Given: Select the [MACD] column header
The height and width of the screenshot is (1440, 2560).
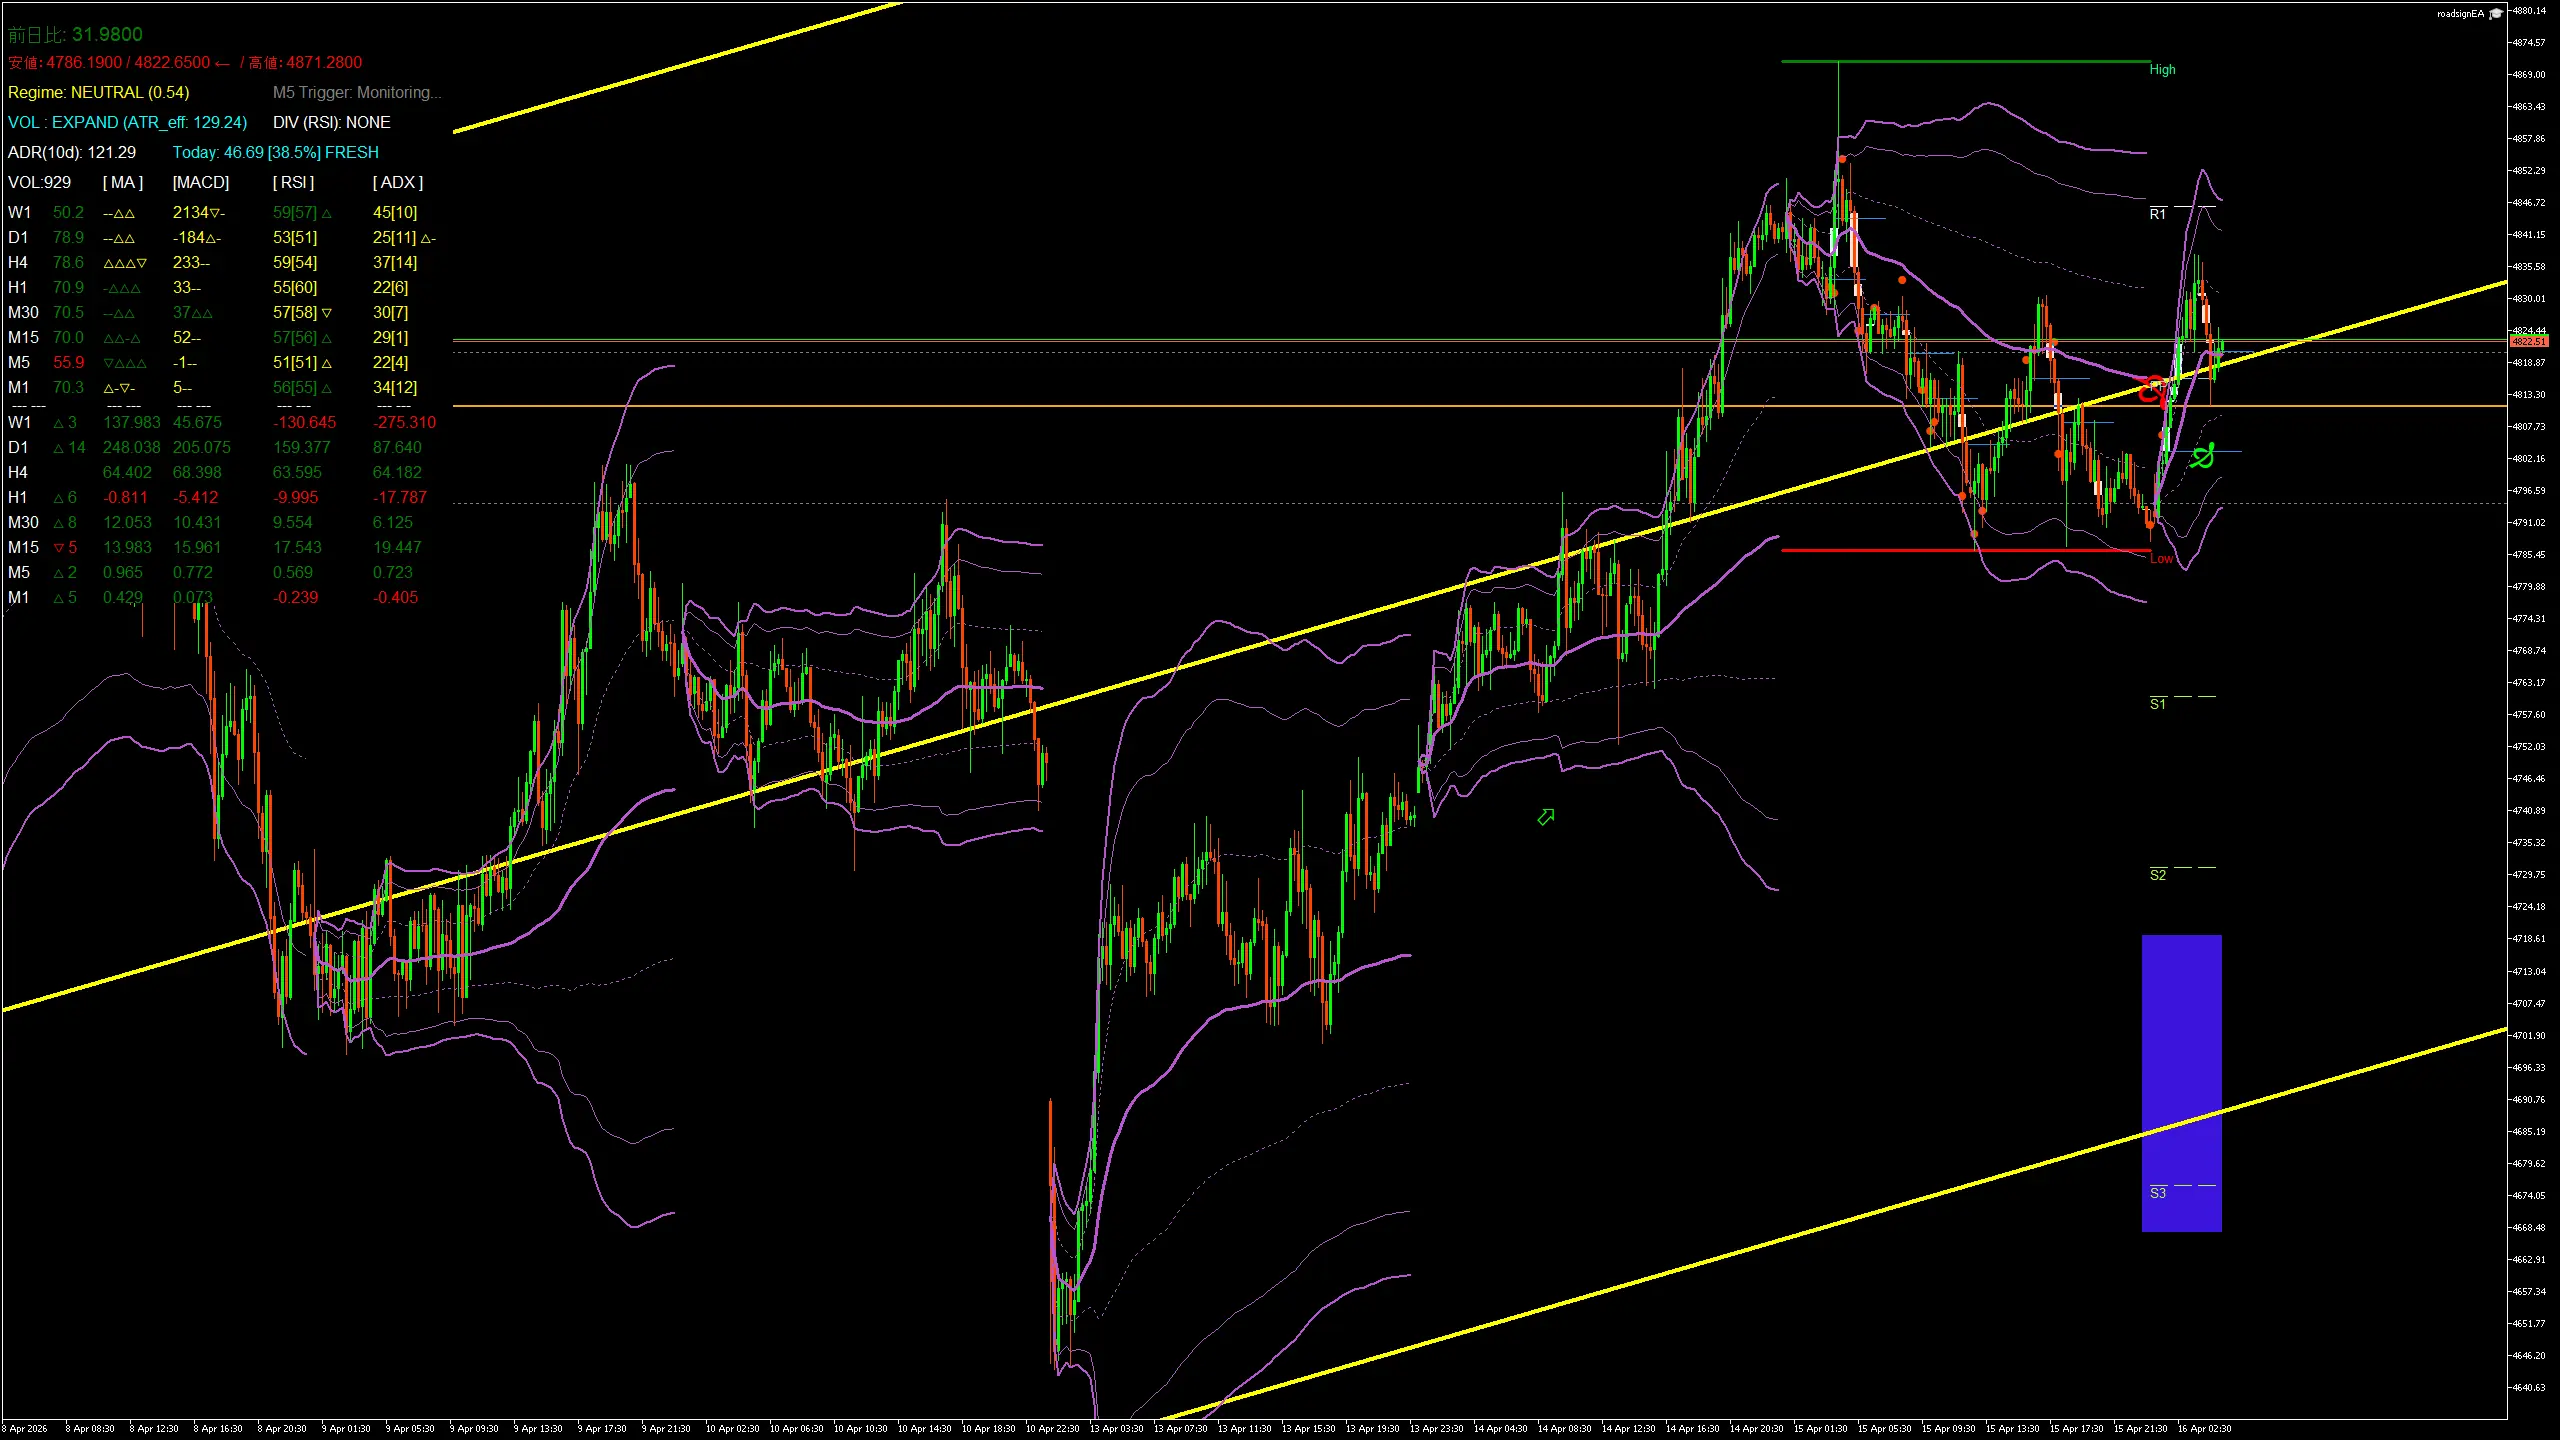Looking at the screenshot, I should coord(198,182).
